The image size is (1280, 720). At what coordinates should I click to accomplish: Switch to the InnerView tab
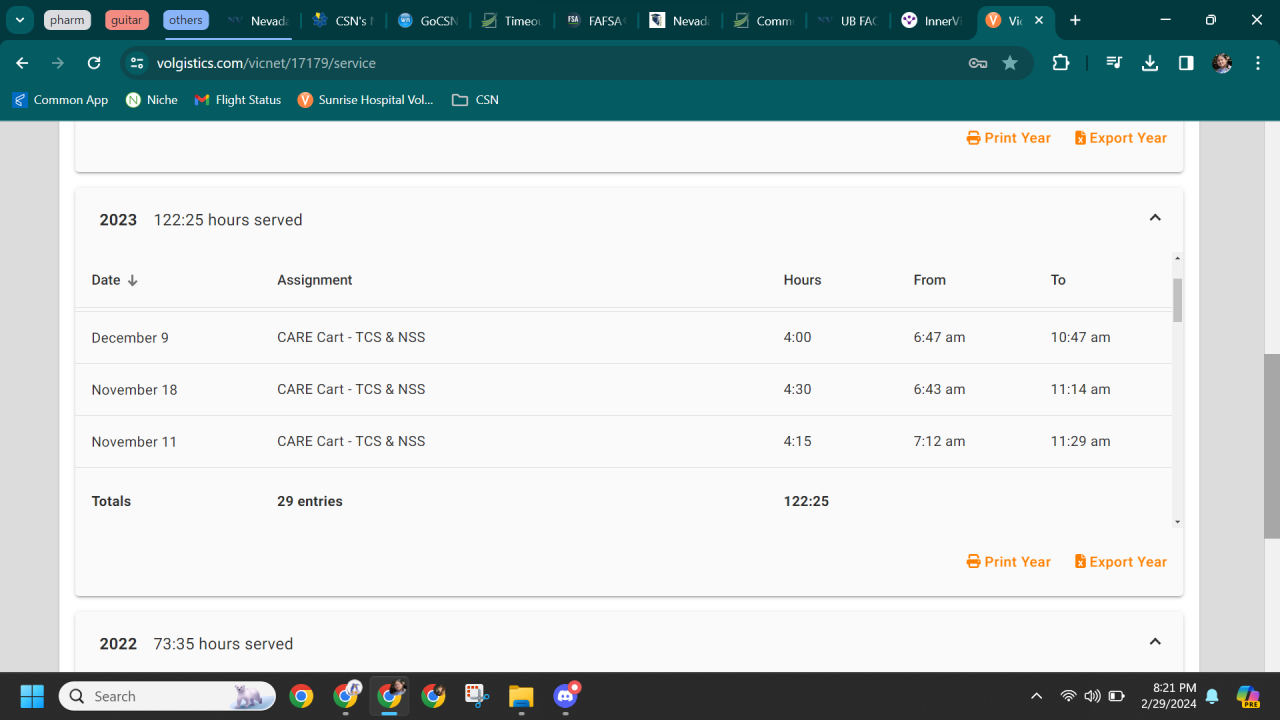(x=931, y=20)
